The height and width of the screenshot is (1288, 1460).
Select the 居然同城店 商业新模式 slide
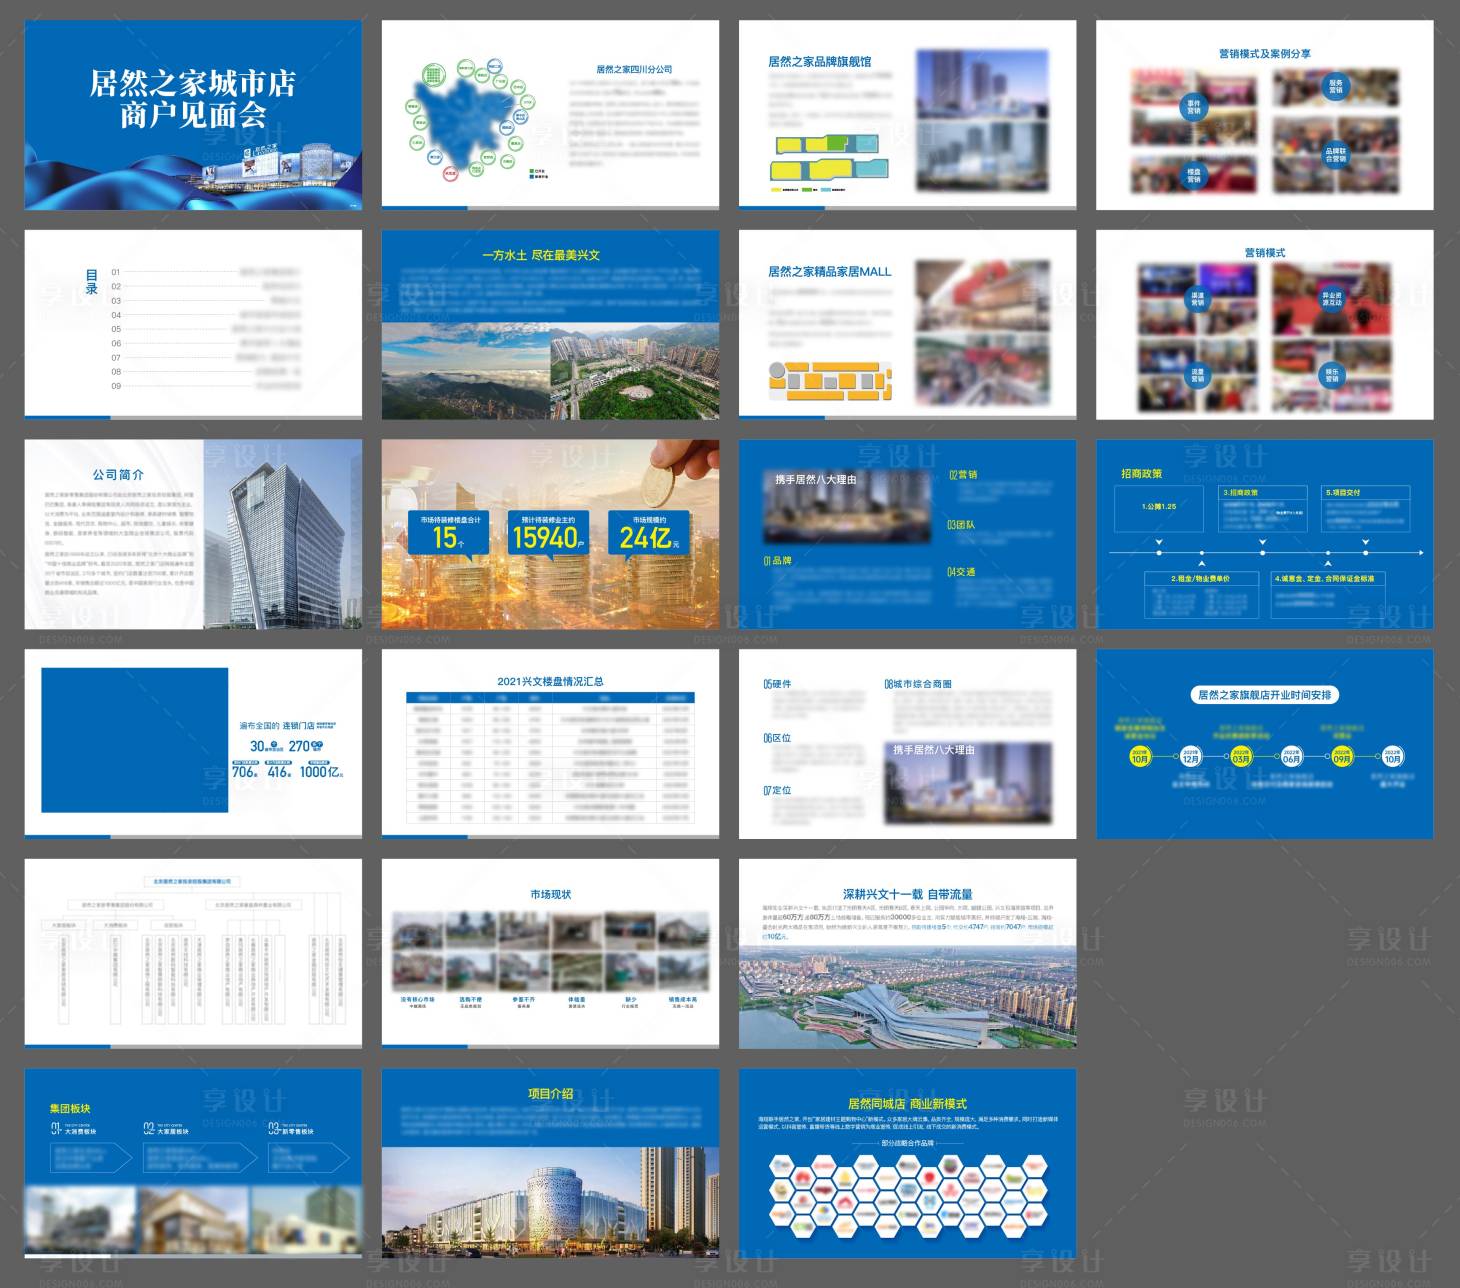(907, 1163)
